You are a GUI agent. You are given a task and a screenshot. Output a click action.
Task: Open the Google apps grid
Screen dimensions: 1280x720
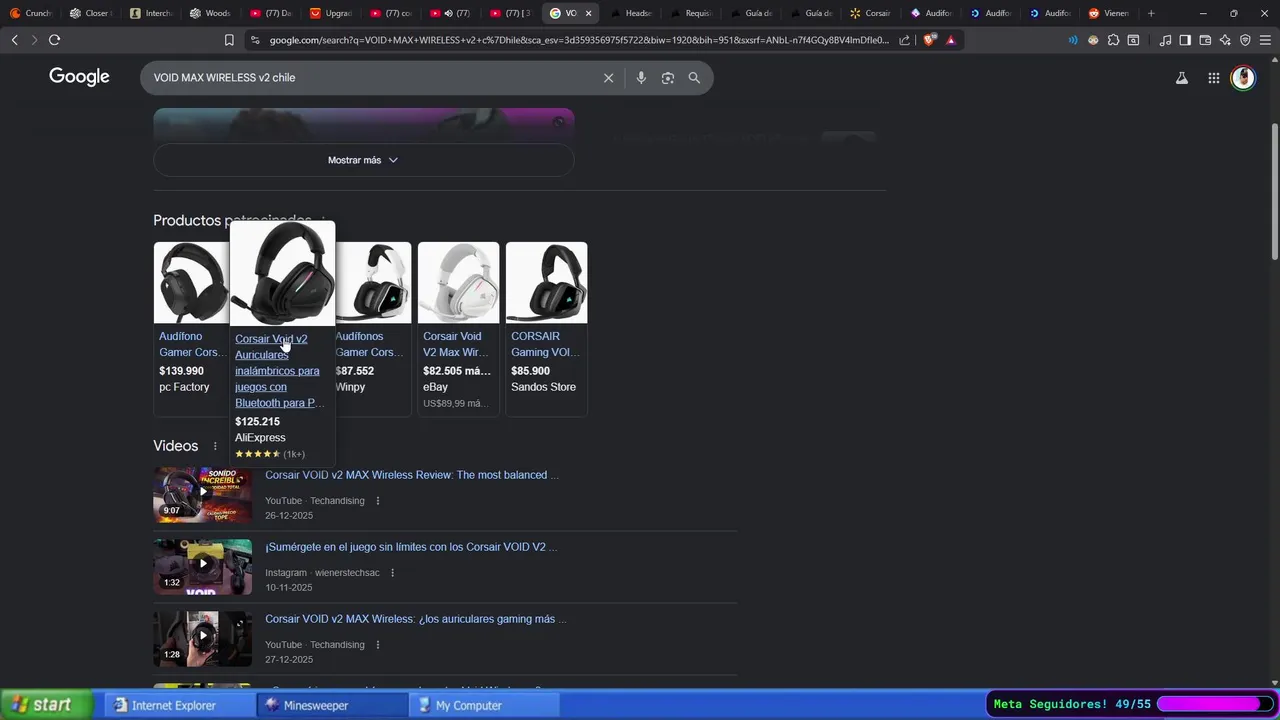coord(1213,78)
